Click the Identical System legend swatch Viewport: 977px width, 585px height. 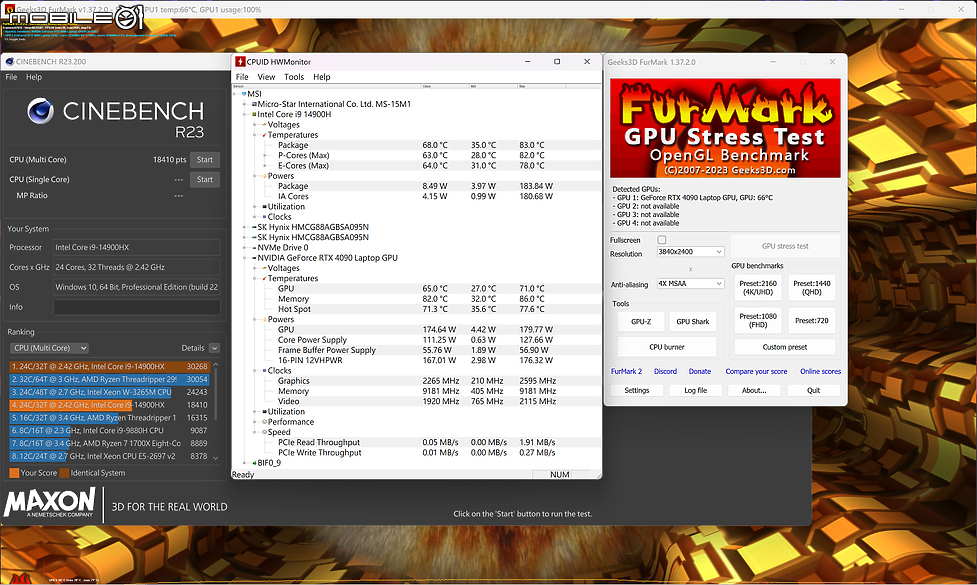pyautogui.click(x=64, y=473)
